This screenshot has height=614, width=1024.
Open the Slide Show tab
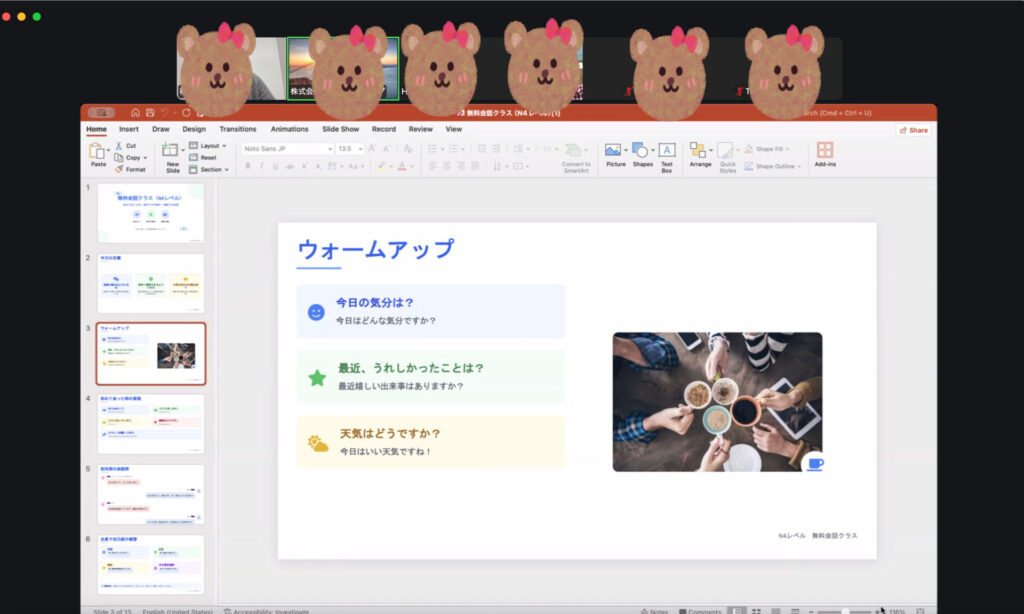[x=340, y=129]
